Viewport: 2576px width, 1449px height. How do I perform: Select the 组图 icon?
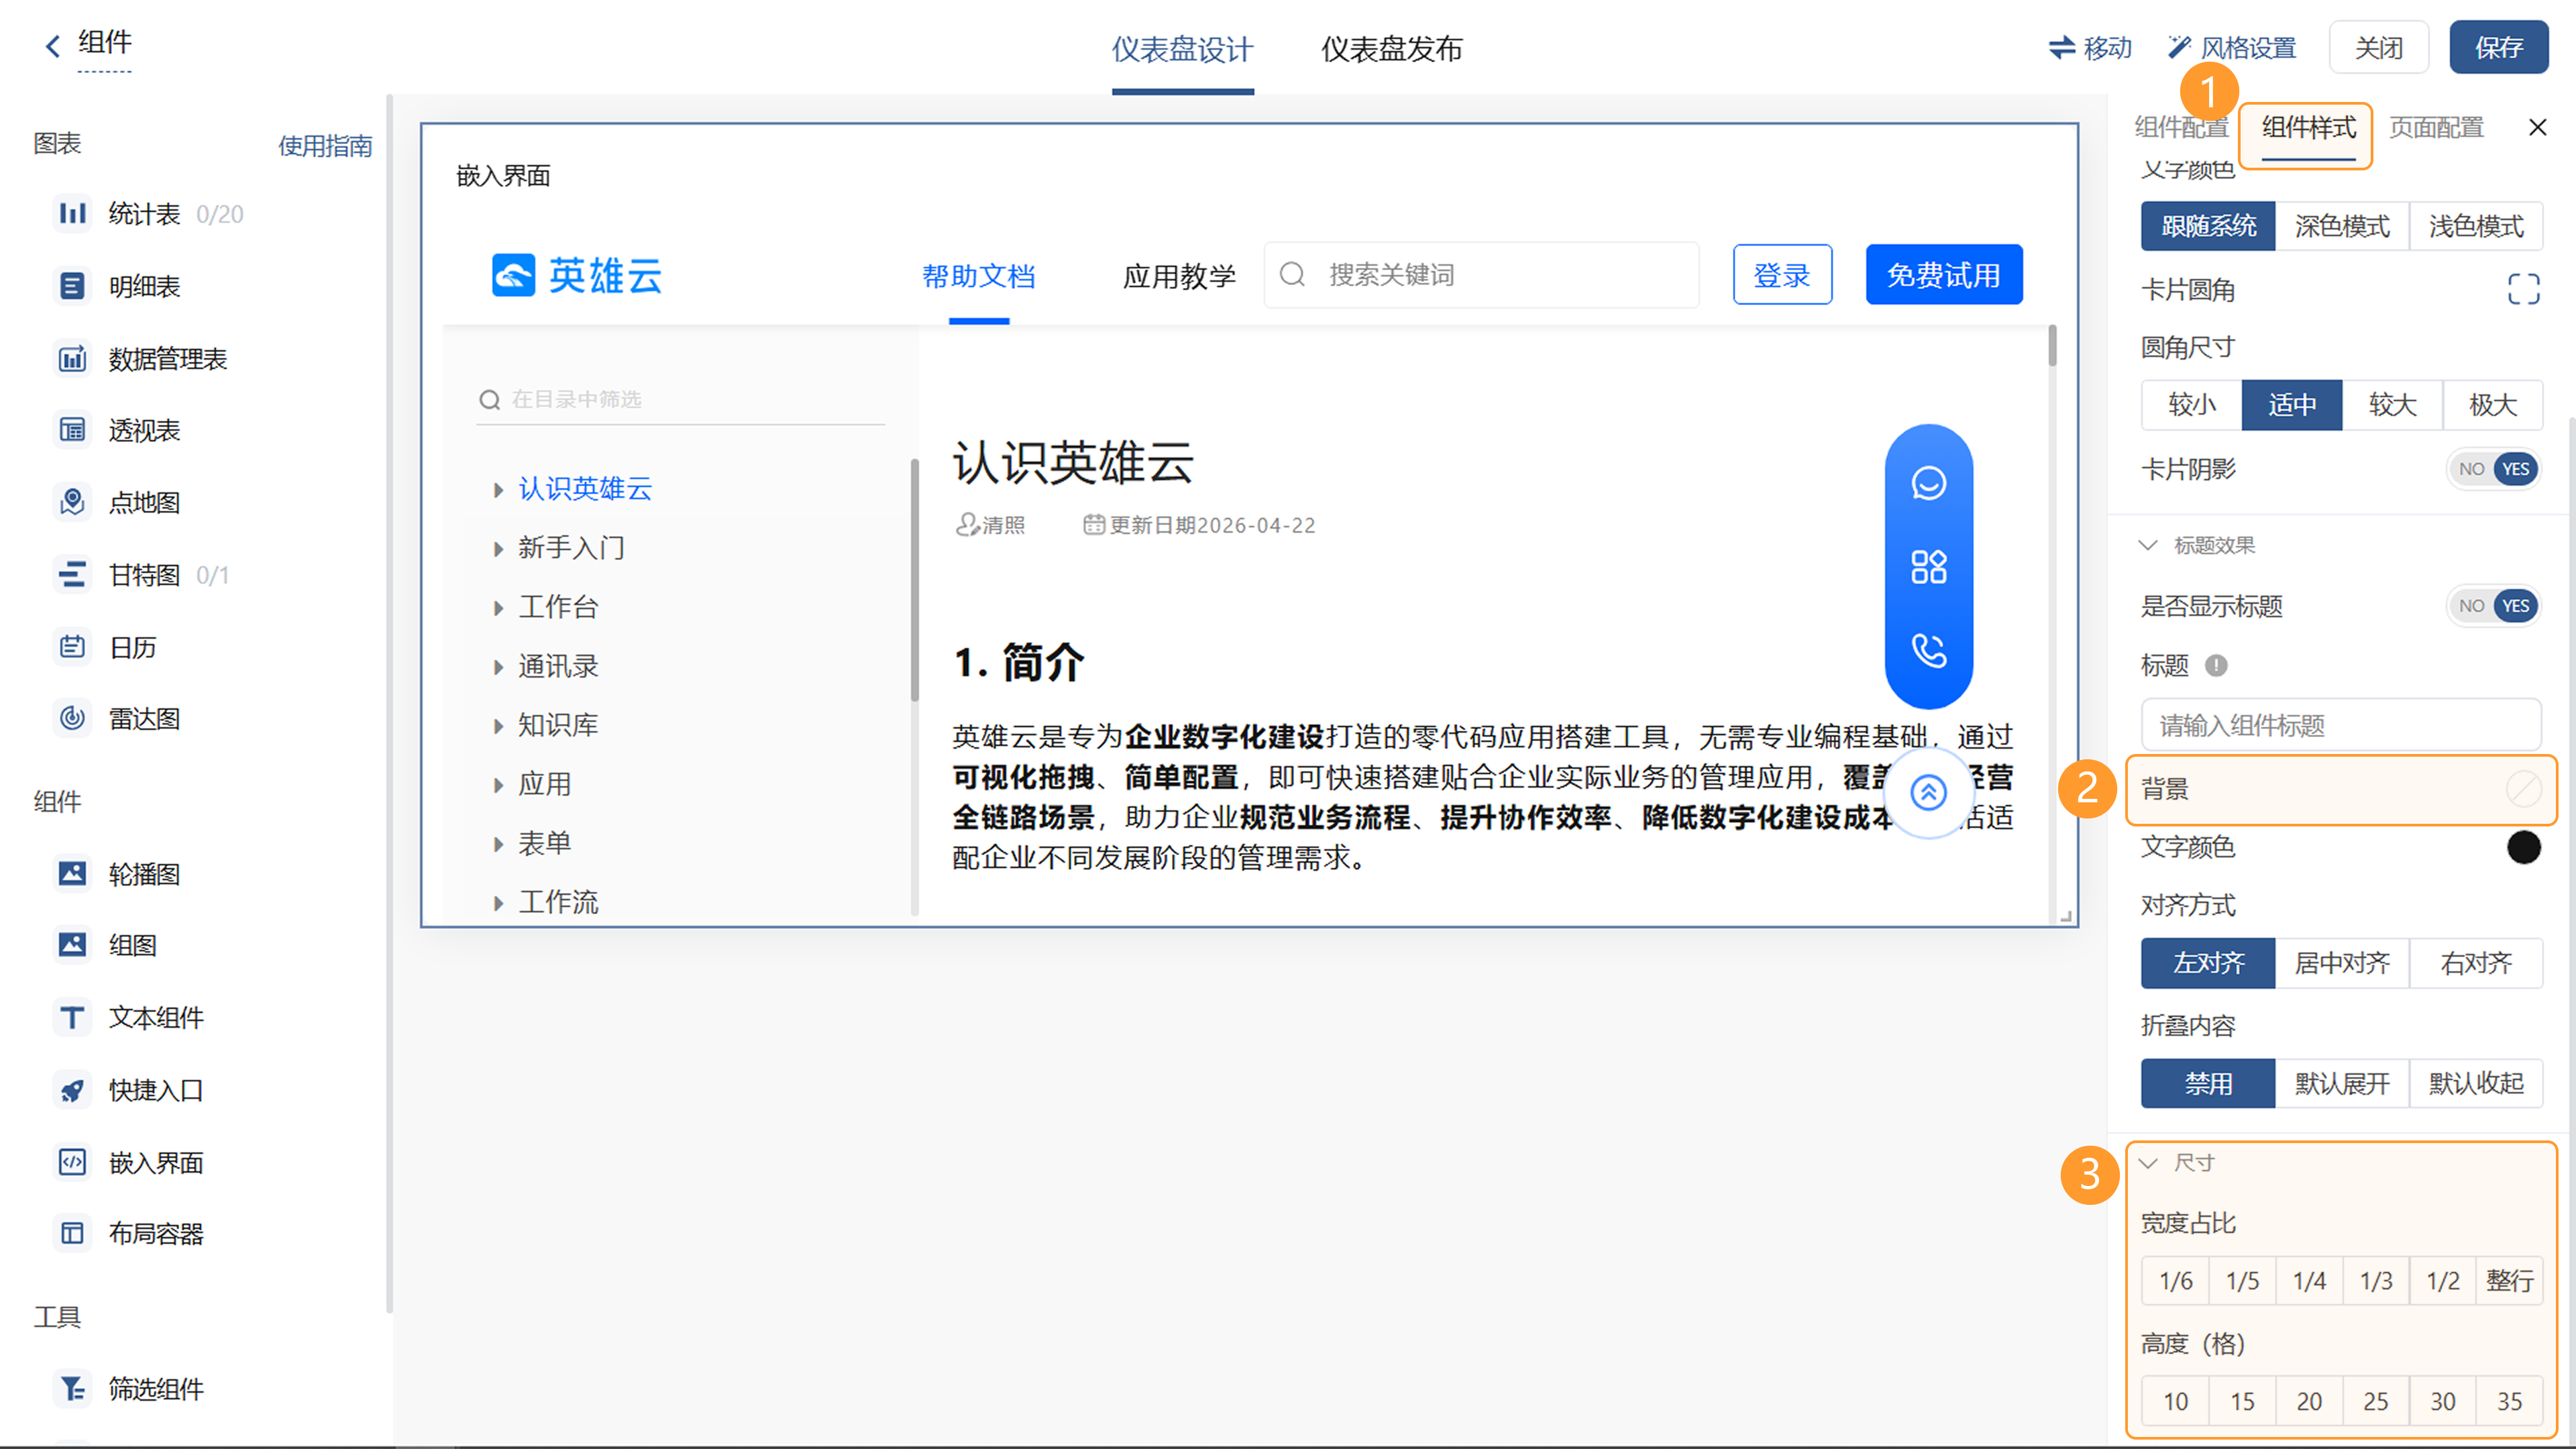click(x=72, y=945)
